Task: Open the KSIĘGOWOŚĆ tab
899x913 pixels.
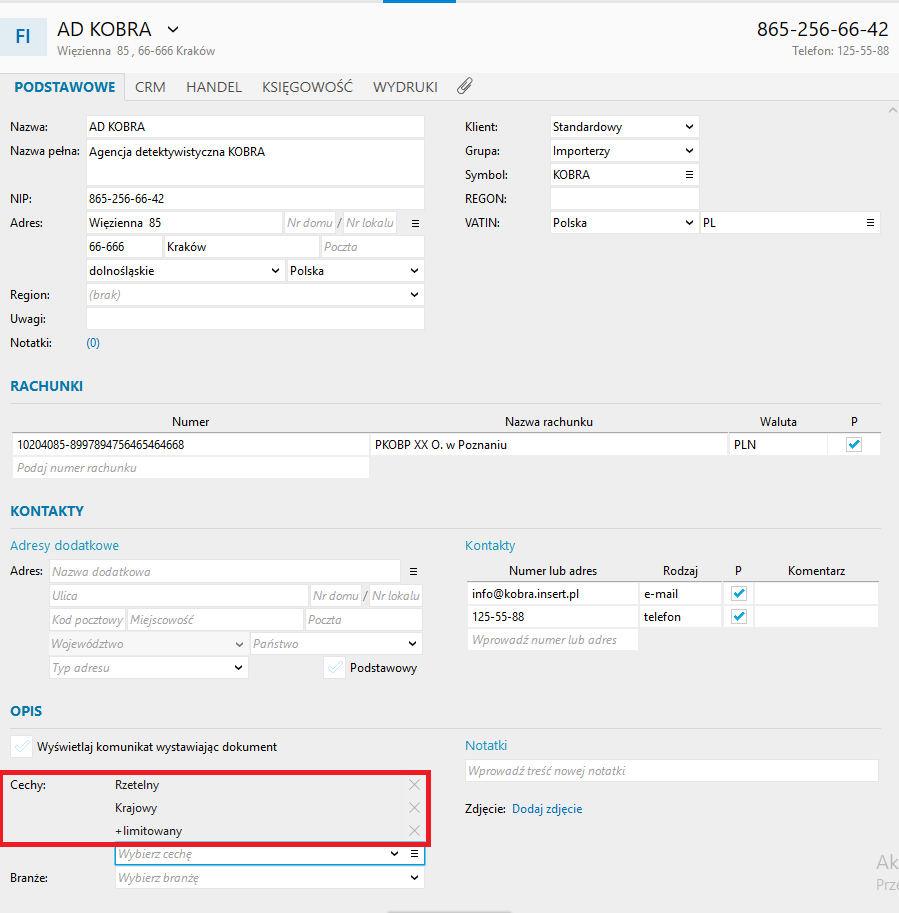Action: [307, 87]
